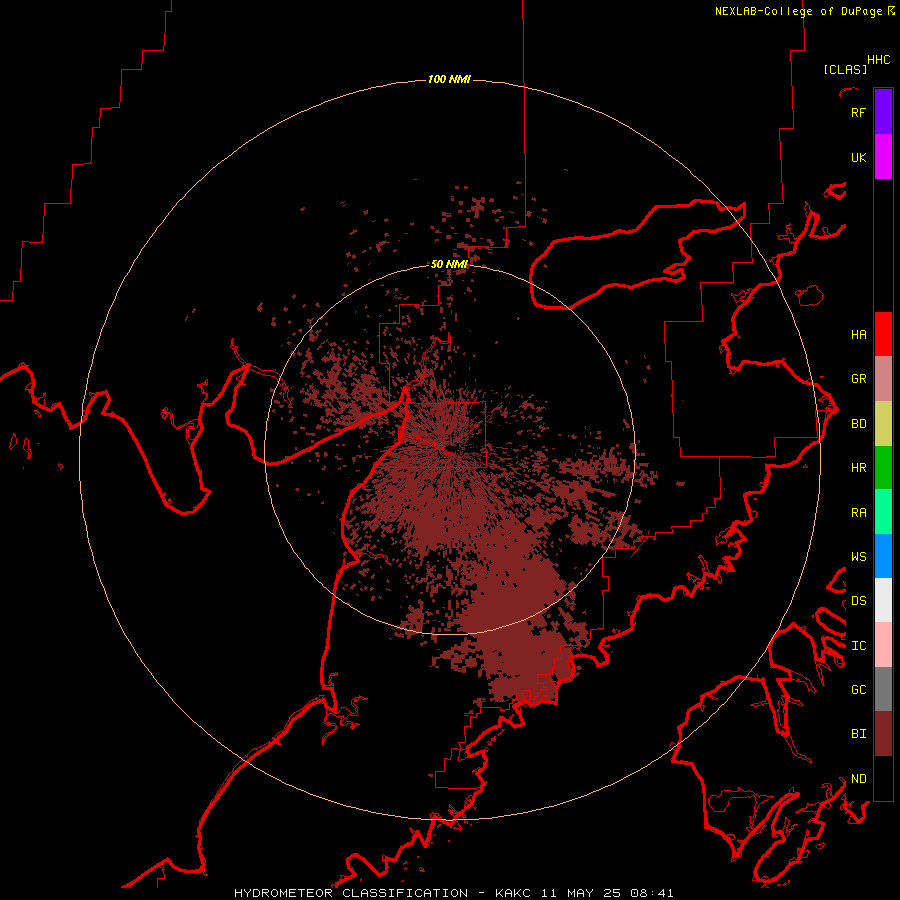This screenshot has width=900, height=900.
Task: Click the RF purple legend swatch
Action: click(883, 111)
